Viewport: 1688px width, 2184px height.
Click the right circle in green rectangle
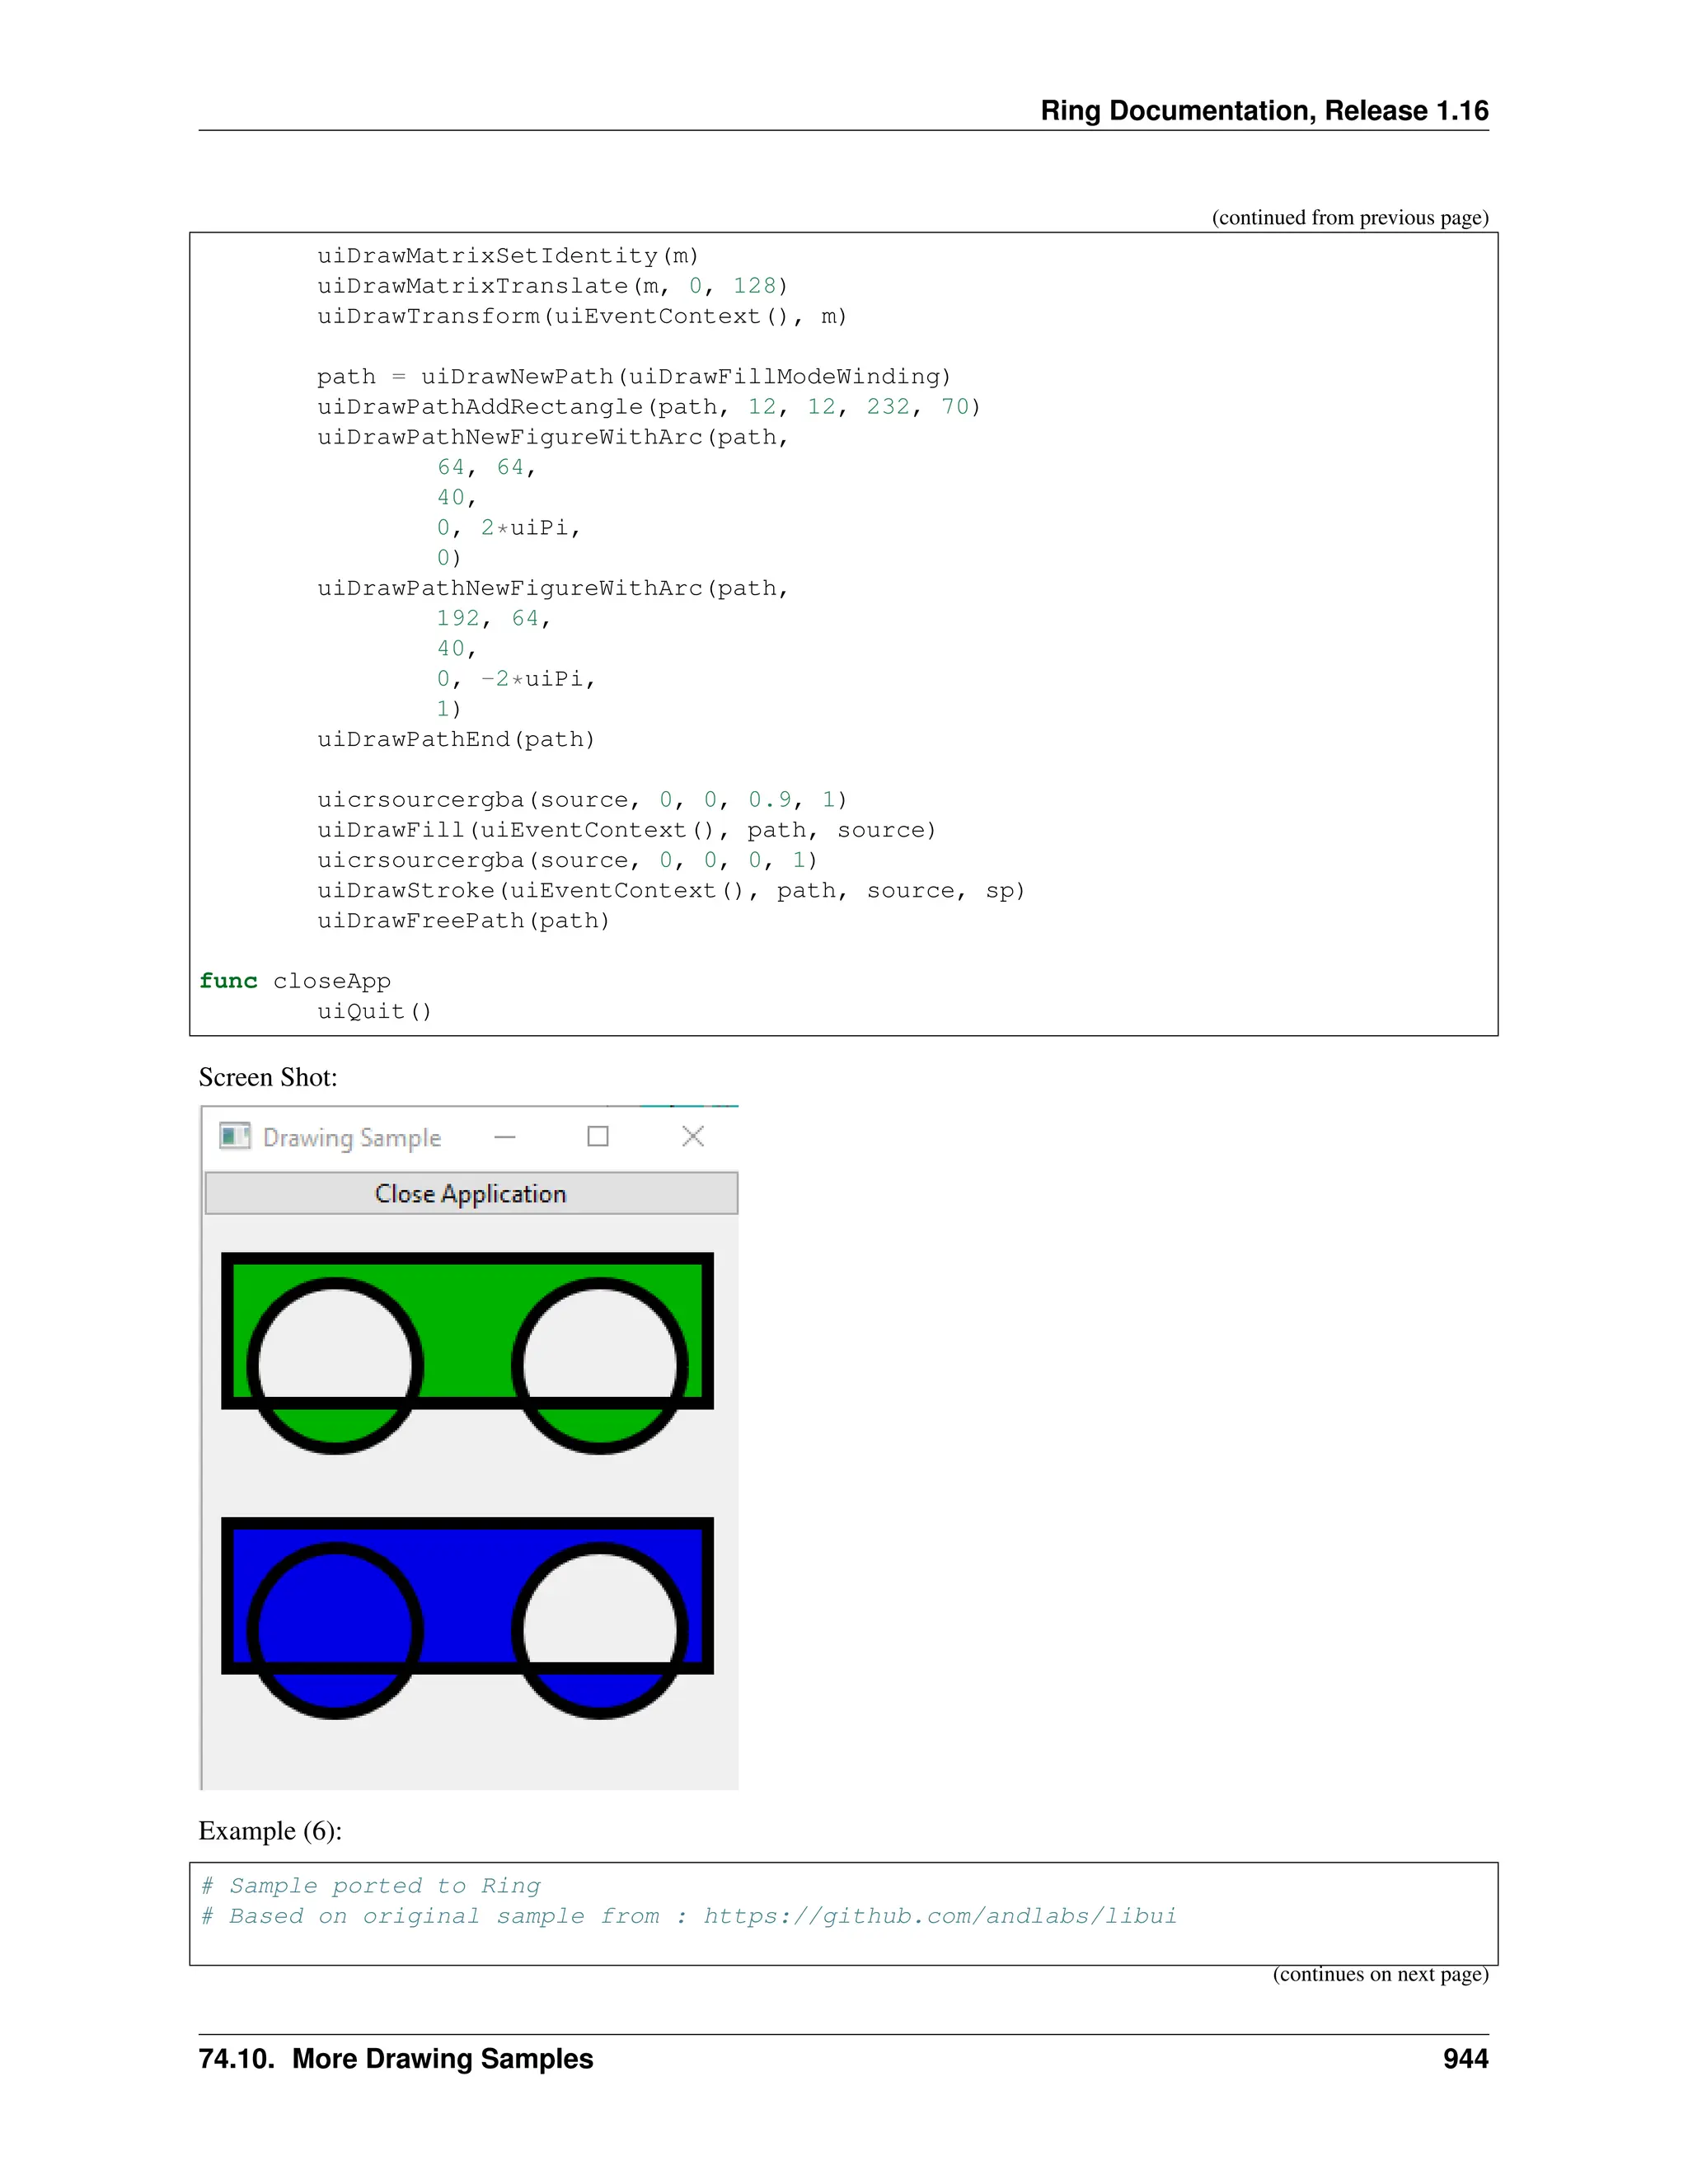(600, 1350)
